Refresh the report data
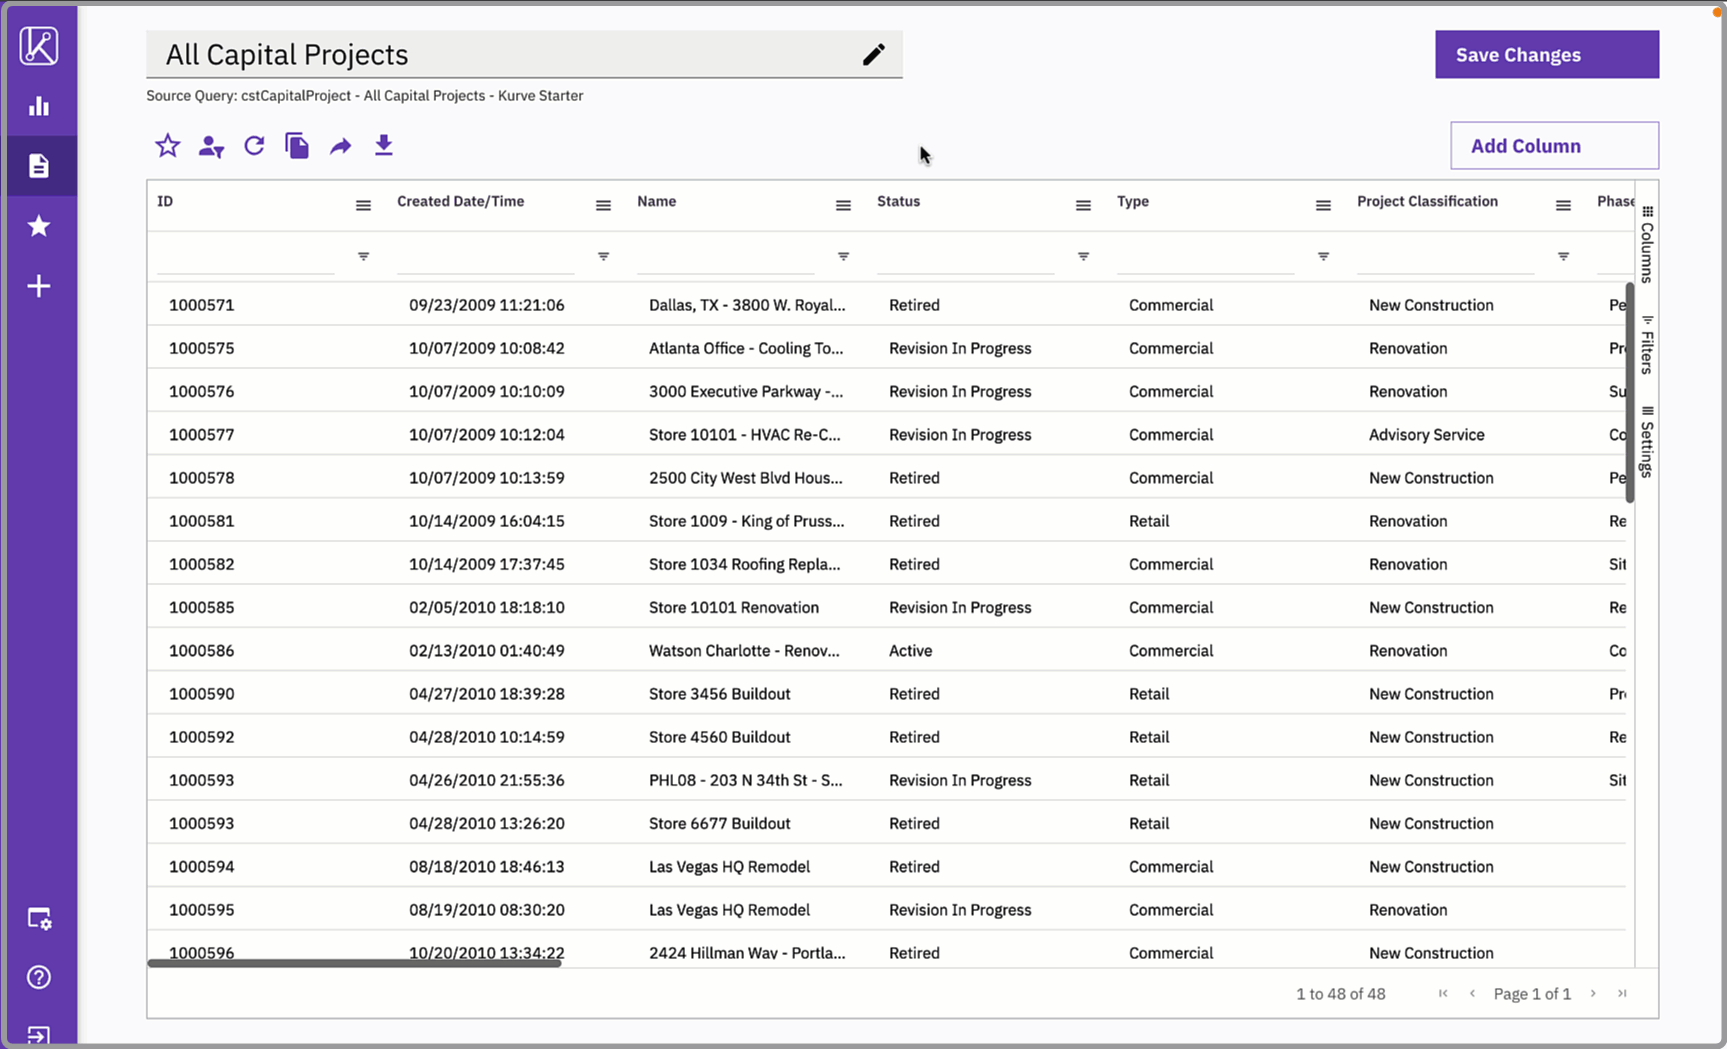 tap(254, 146)
